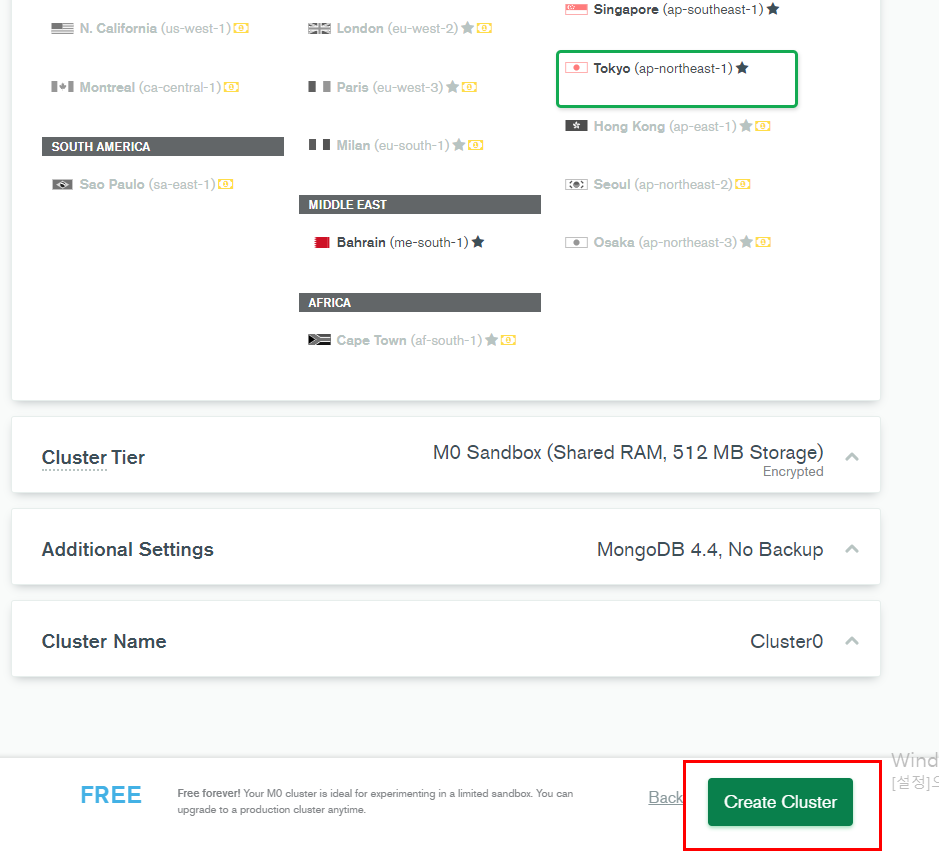Viewport: 939px width, 851px height.
Task: Click the Canada flag icon beside Montreal
Action: pyautogui.click(x=62, y=87)
